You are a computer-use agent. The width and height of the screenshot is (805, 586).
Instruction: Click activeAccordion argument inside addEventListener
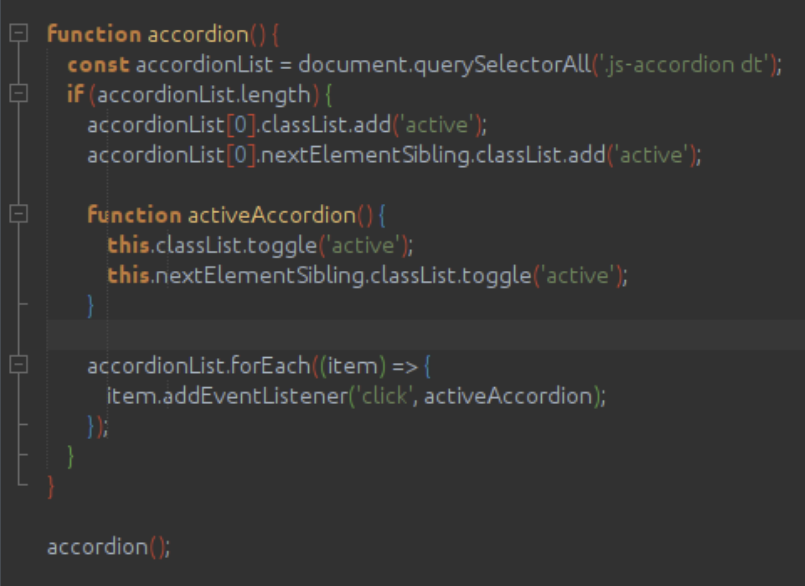click(508, 396)
